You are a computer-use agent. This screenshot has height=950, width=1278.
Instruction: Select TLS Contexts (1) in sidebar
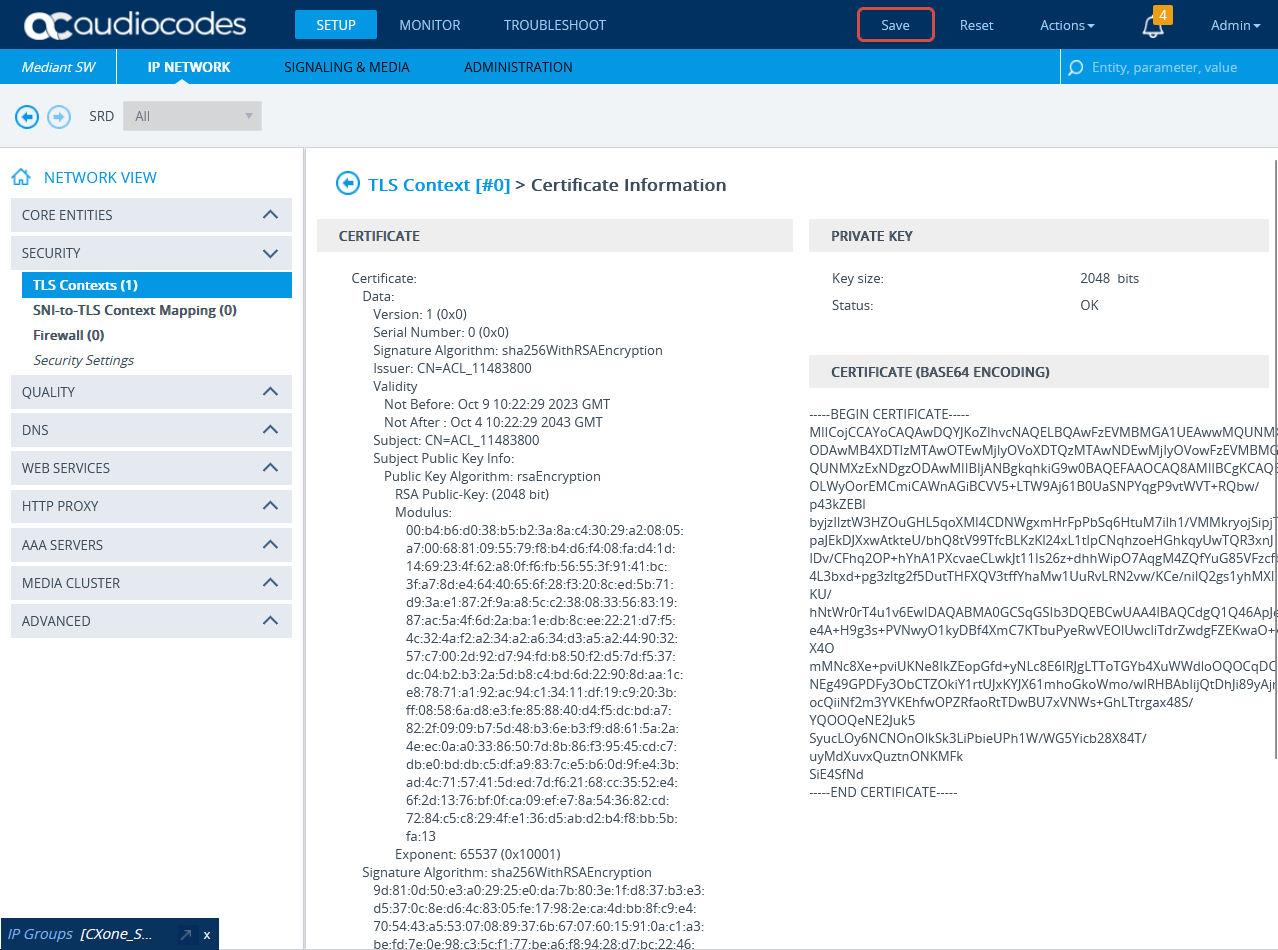[x=157, y=285]
